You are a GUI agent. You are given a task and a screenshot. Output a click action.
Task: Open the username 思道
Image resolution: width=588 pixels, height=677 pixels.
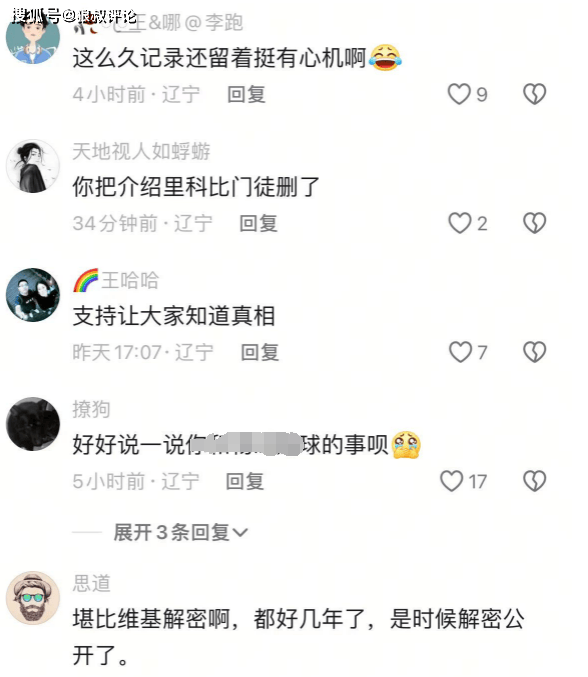(x=92, y=583)
